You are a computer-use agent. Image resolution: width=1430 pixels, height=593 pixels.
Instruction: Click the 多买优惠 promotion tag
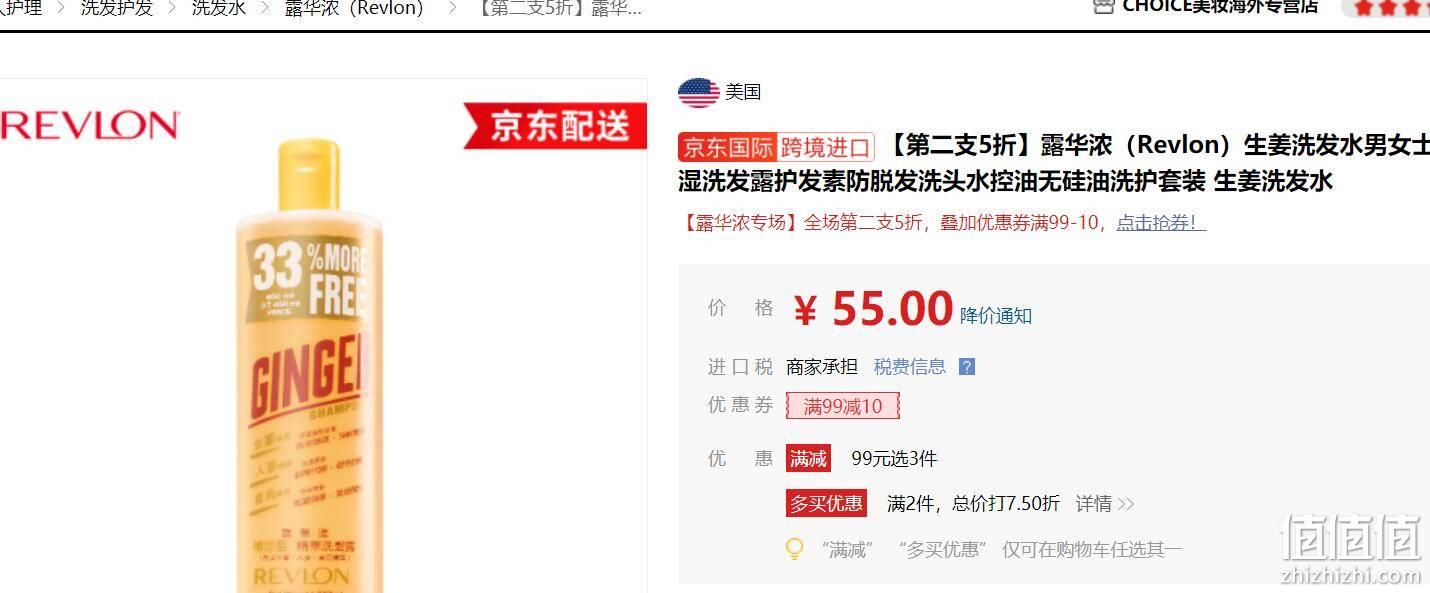(x=826, y=504)
